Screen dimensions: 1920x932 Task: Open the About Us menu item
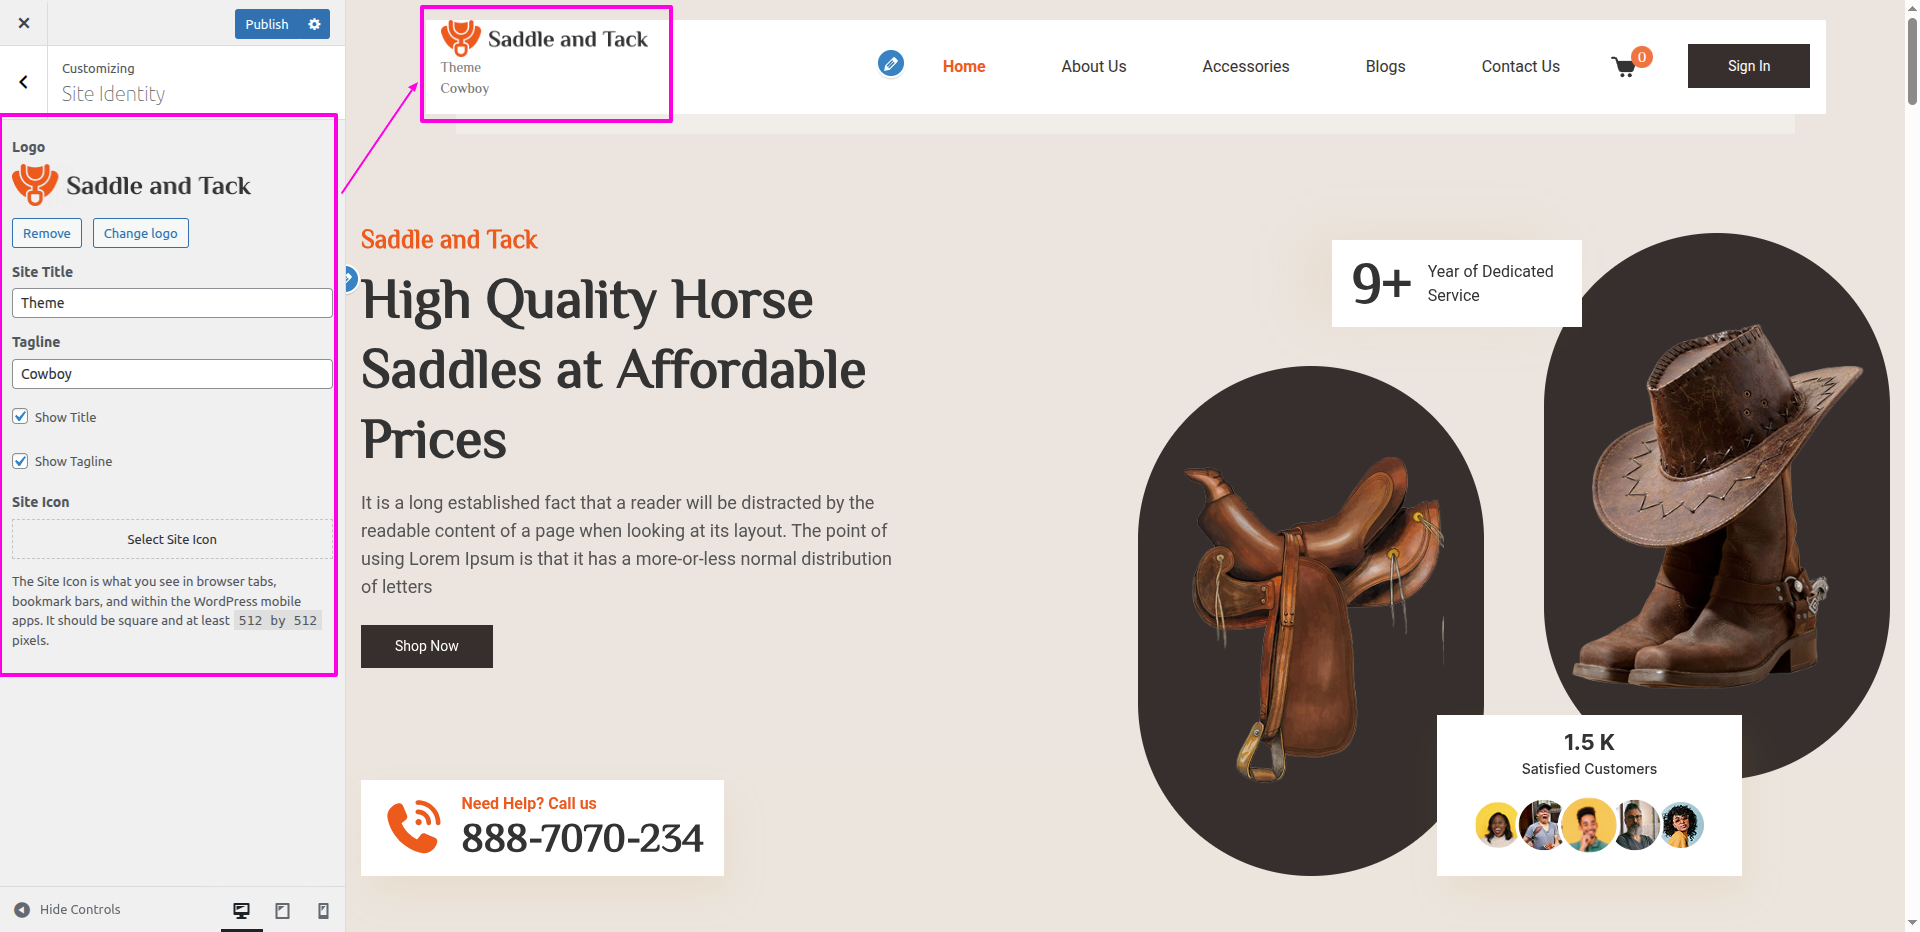coord(1093,66)
